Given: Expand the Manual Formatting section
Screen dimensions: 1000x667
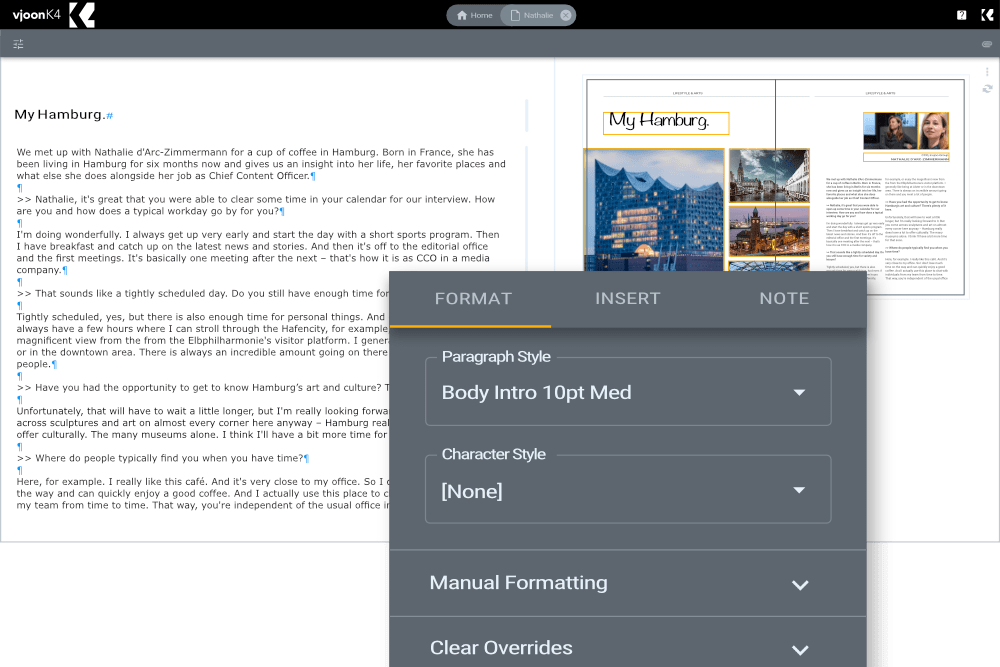Looking at the screenshot, I should [628, 583].
